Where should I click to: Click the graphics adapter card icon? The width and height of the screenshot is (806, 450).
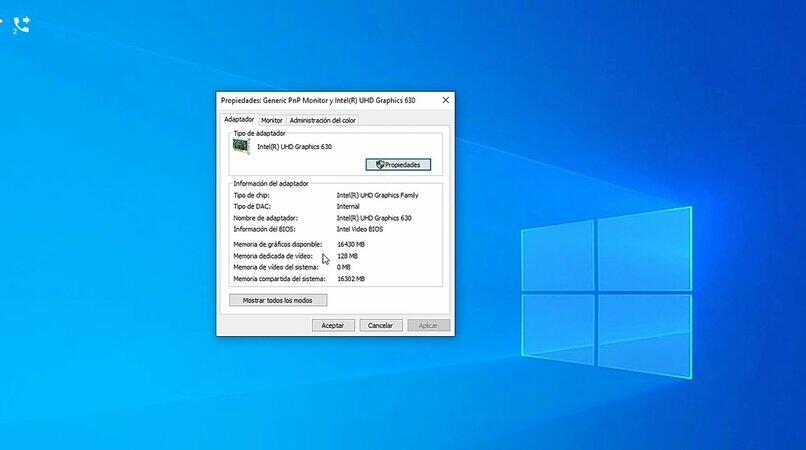pyautogui.click(x=241, y=147)
